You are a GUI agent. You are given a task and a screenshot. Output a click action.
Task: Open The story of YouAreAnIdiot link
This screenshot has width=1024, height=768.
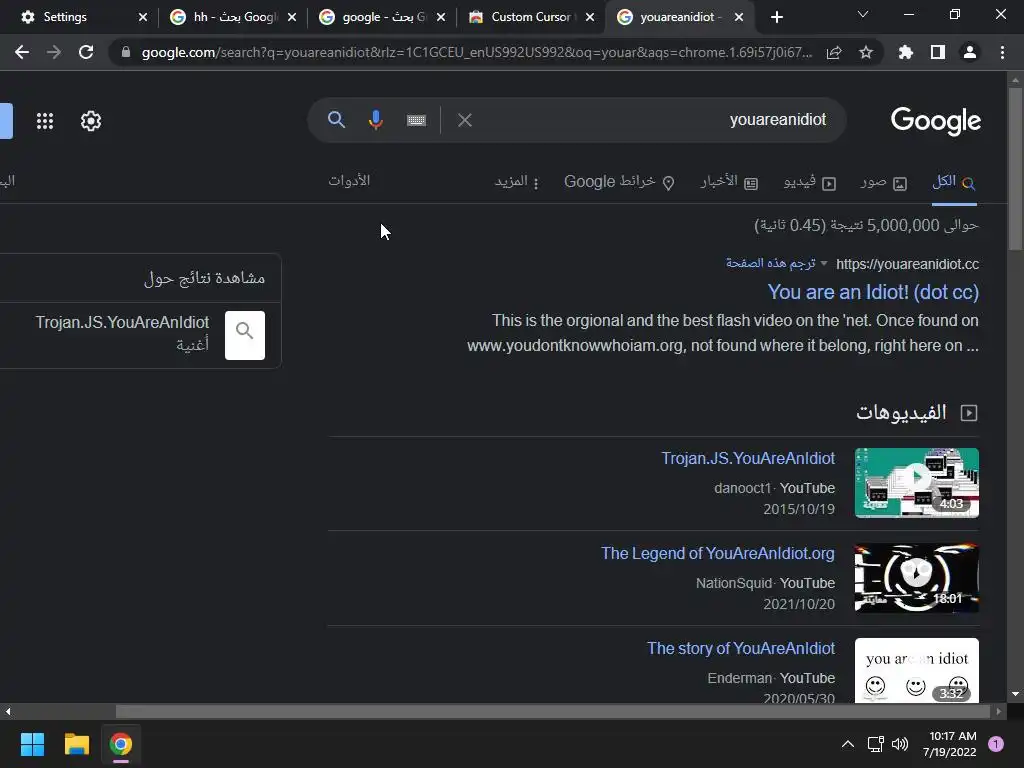[x=741, y=648]
